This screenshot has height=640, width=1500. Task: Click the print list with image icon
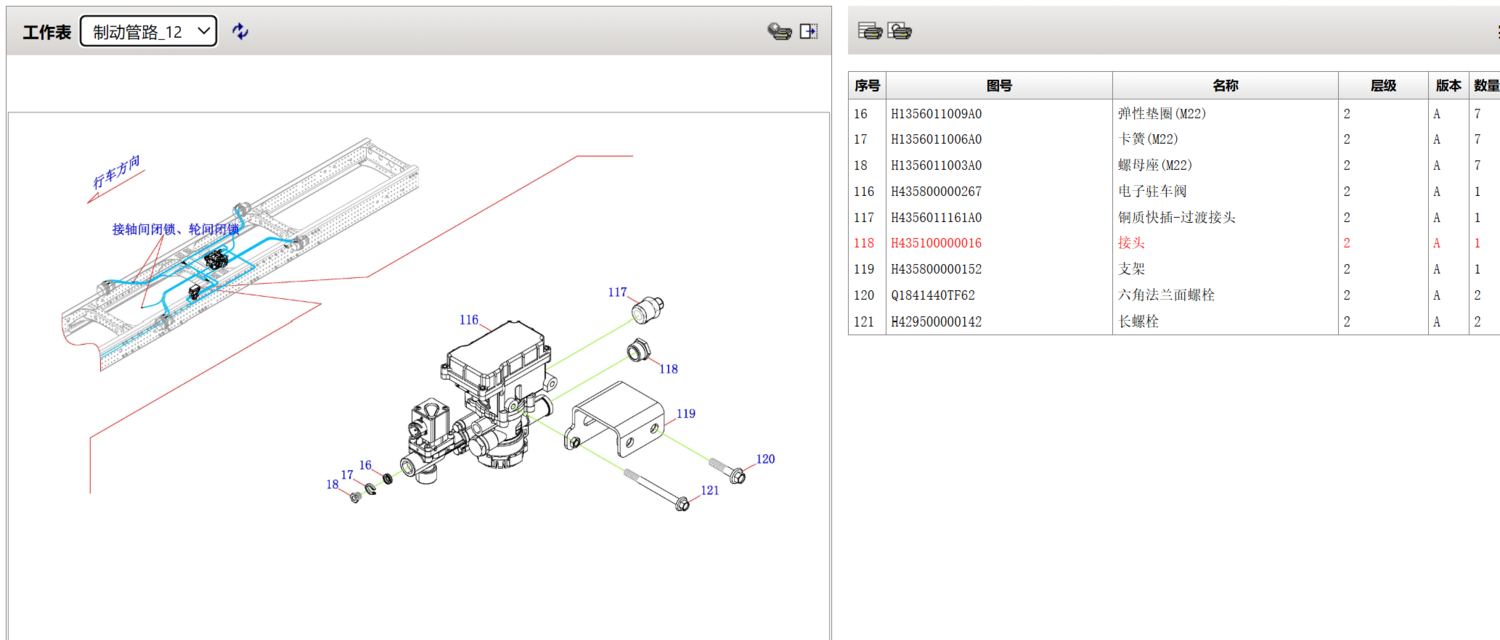point(900,31)
